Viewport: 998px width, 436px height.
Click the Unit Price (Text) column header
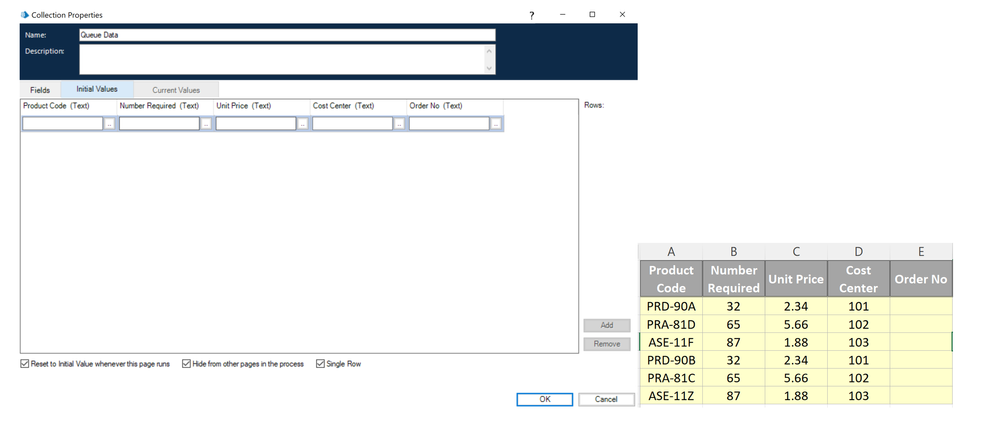[262, 106]
